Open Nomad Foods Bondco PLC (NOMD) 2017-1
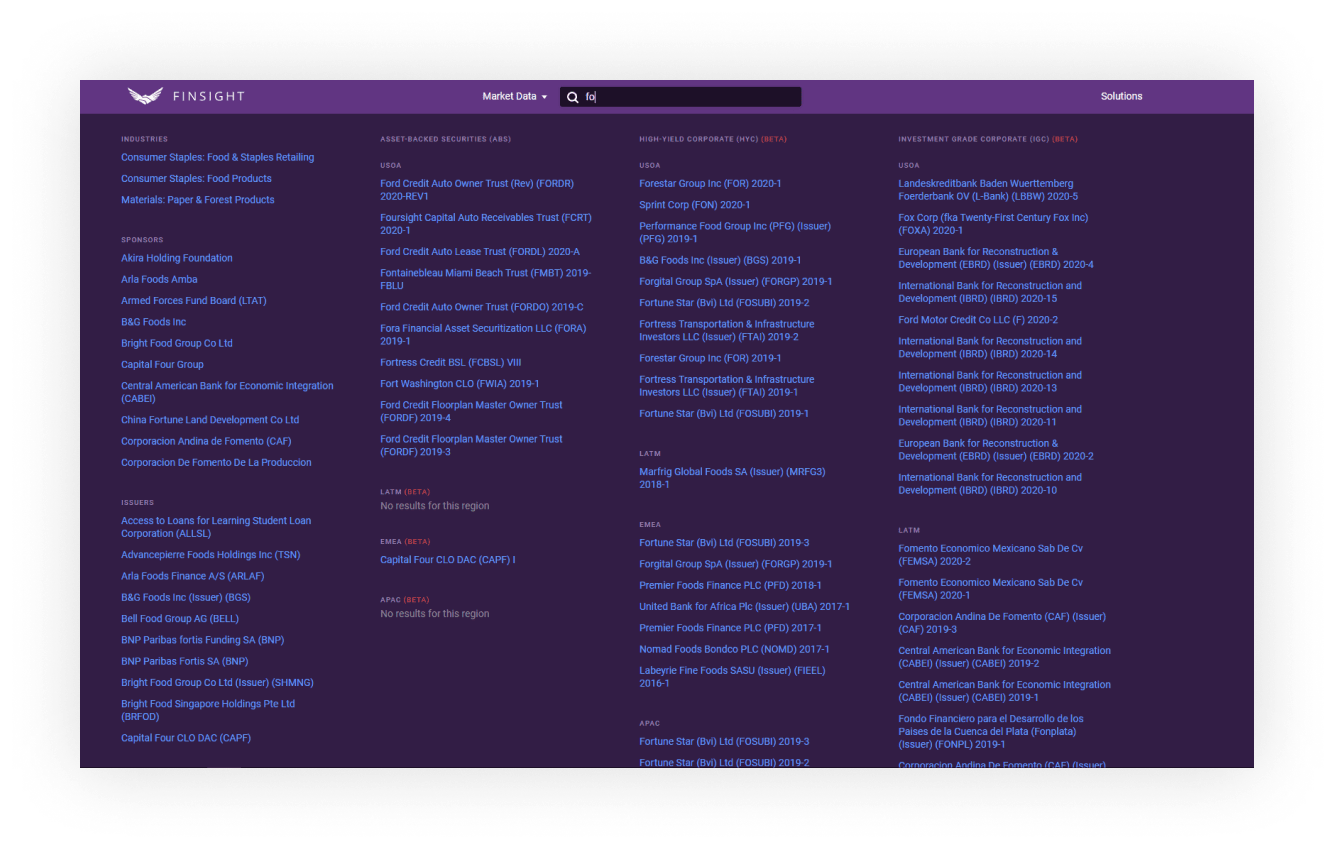 pyautogui.click(x=734, y=649)
